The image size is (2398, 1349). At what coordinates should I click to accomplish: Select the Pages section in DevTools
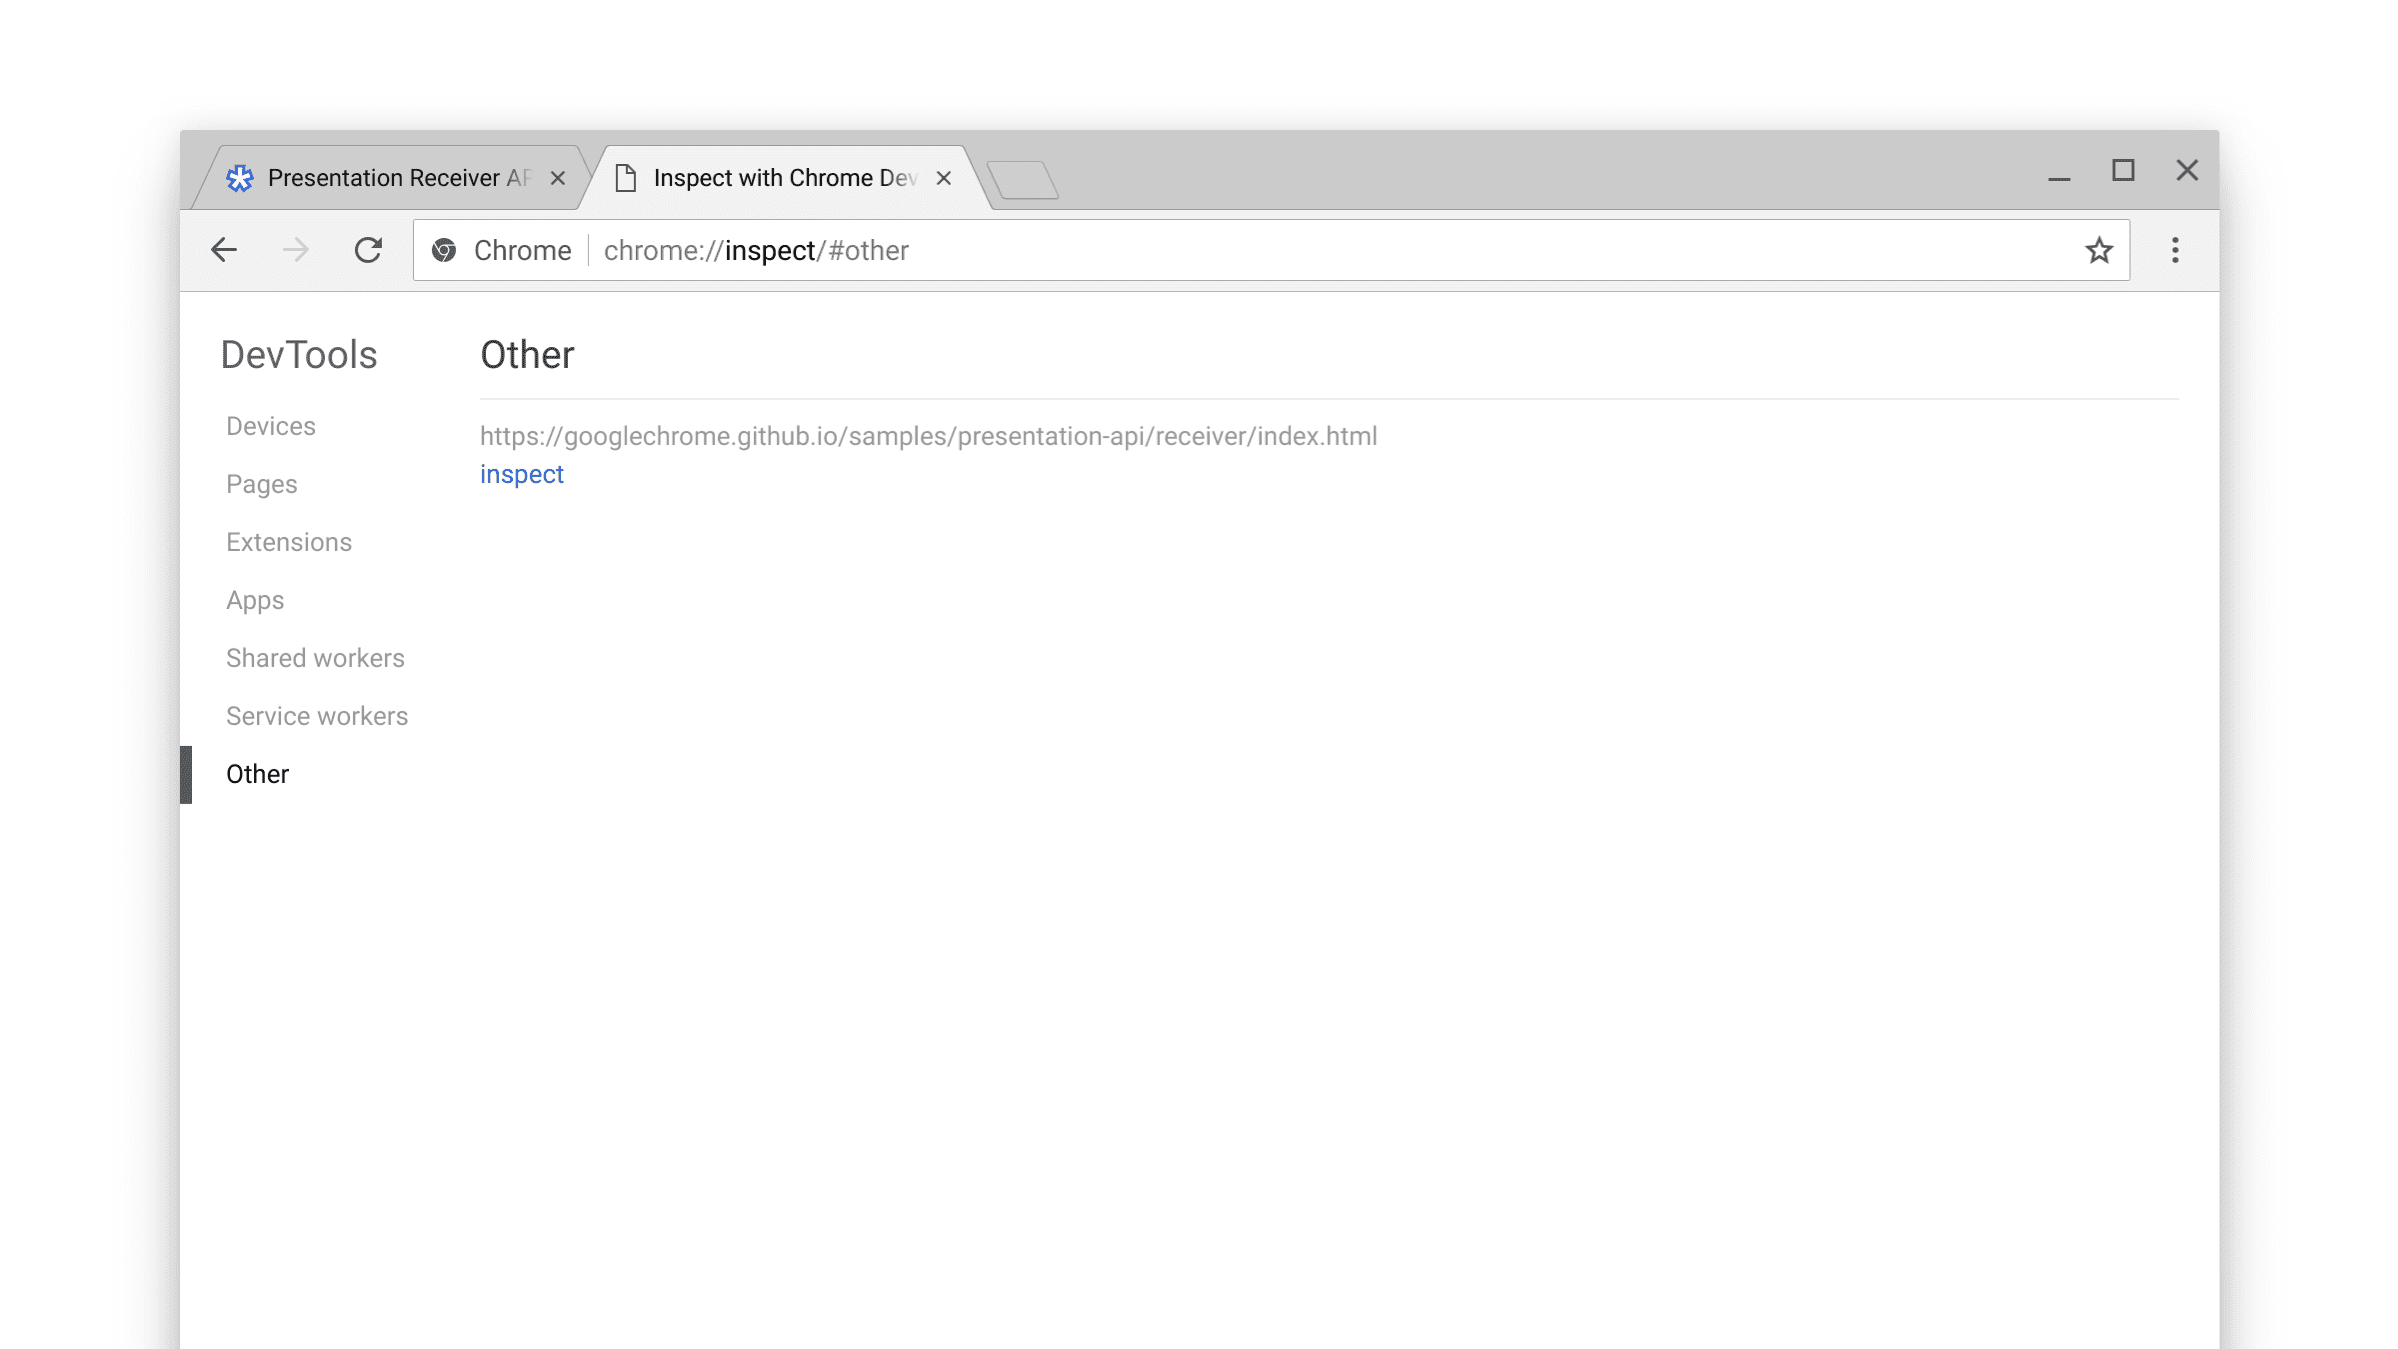click(262, 483)
